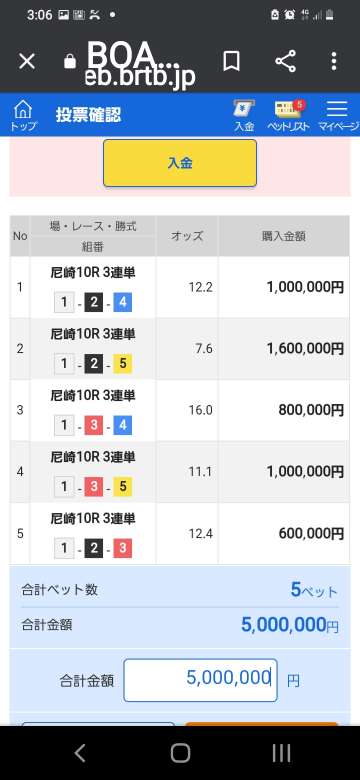Open the 入金 deposit icon in header
The width and height of the screenshot is (360, 780).
pyautogui.click(x=244, y=115)
